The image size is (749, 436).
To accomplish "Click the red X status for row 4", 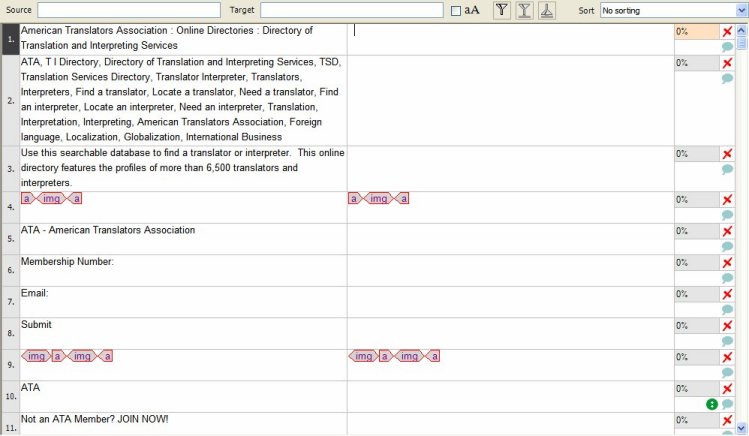I will [x=727, y=200].
